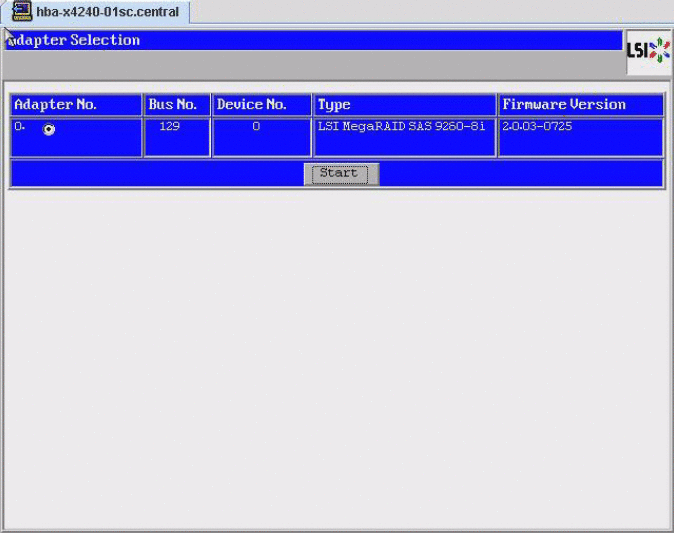Click the Bus No. column header
Screen dimensions: 674x533
[x=177, y=104]
